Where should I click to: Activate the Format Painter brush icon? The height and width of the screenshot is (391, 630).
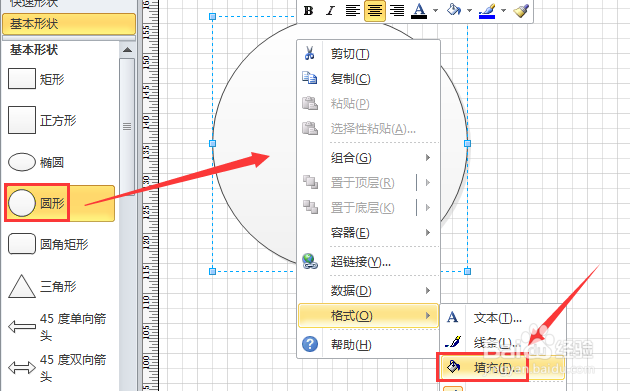coord(521,10)
